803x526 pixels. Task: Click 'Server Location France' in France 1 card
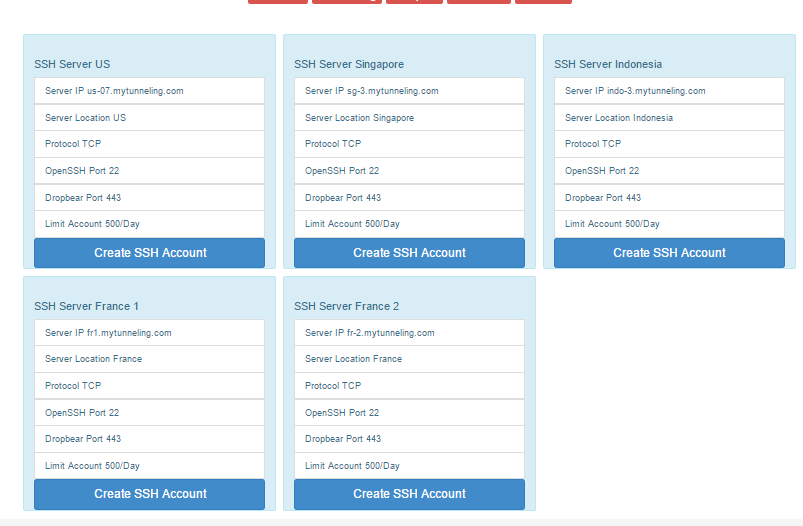(150, 359)
